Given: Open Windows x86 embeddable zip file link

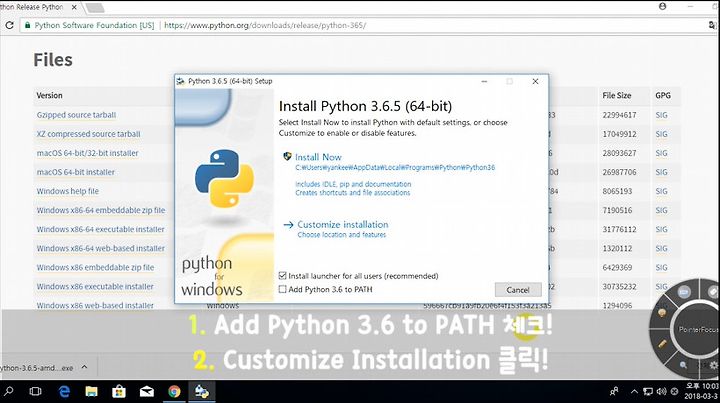Looking at the screenshot, I should click(x=96, y=267).
